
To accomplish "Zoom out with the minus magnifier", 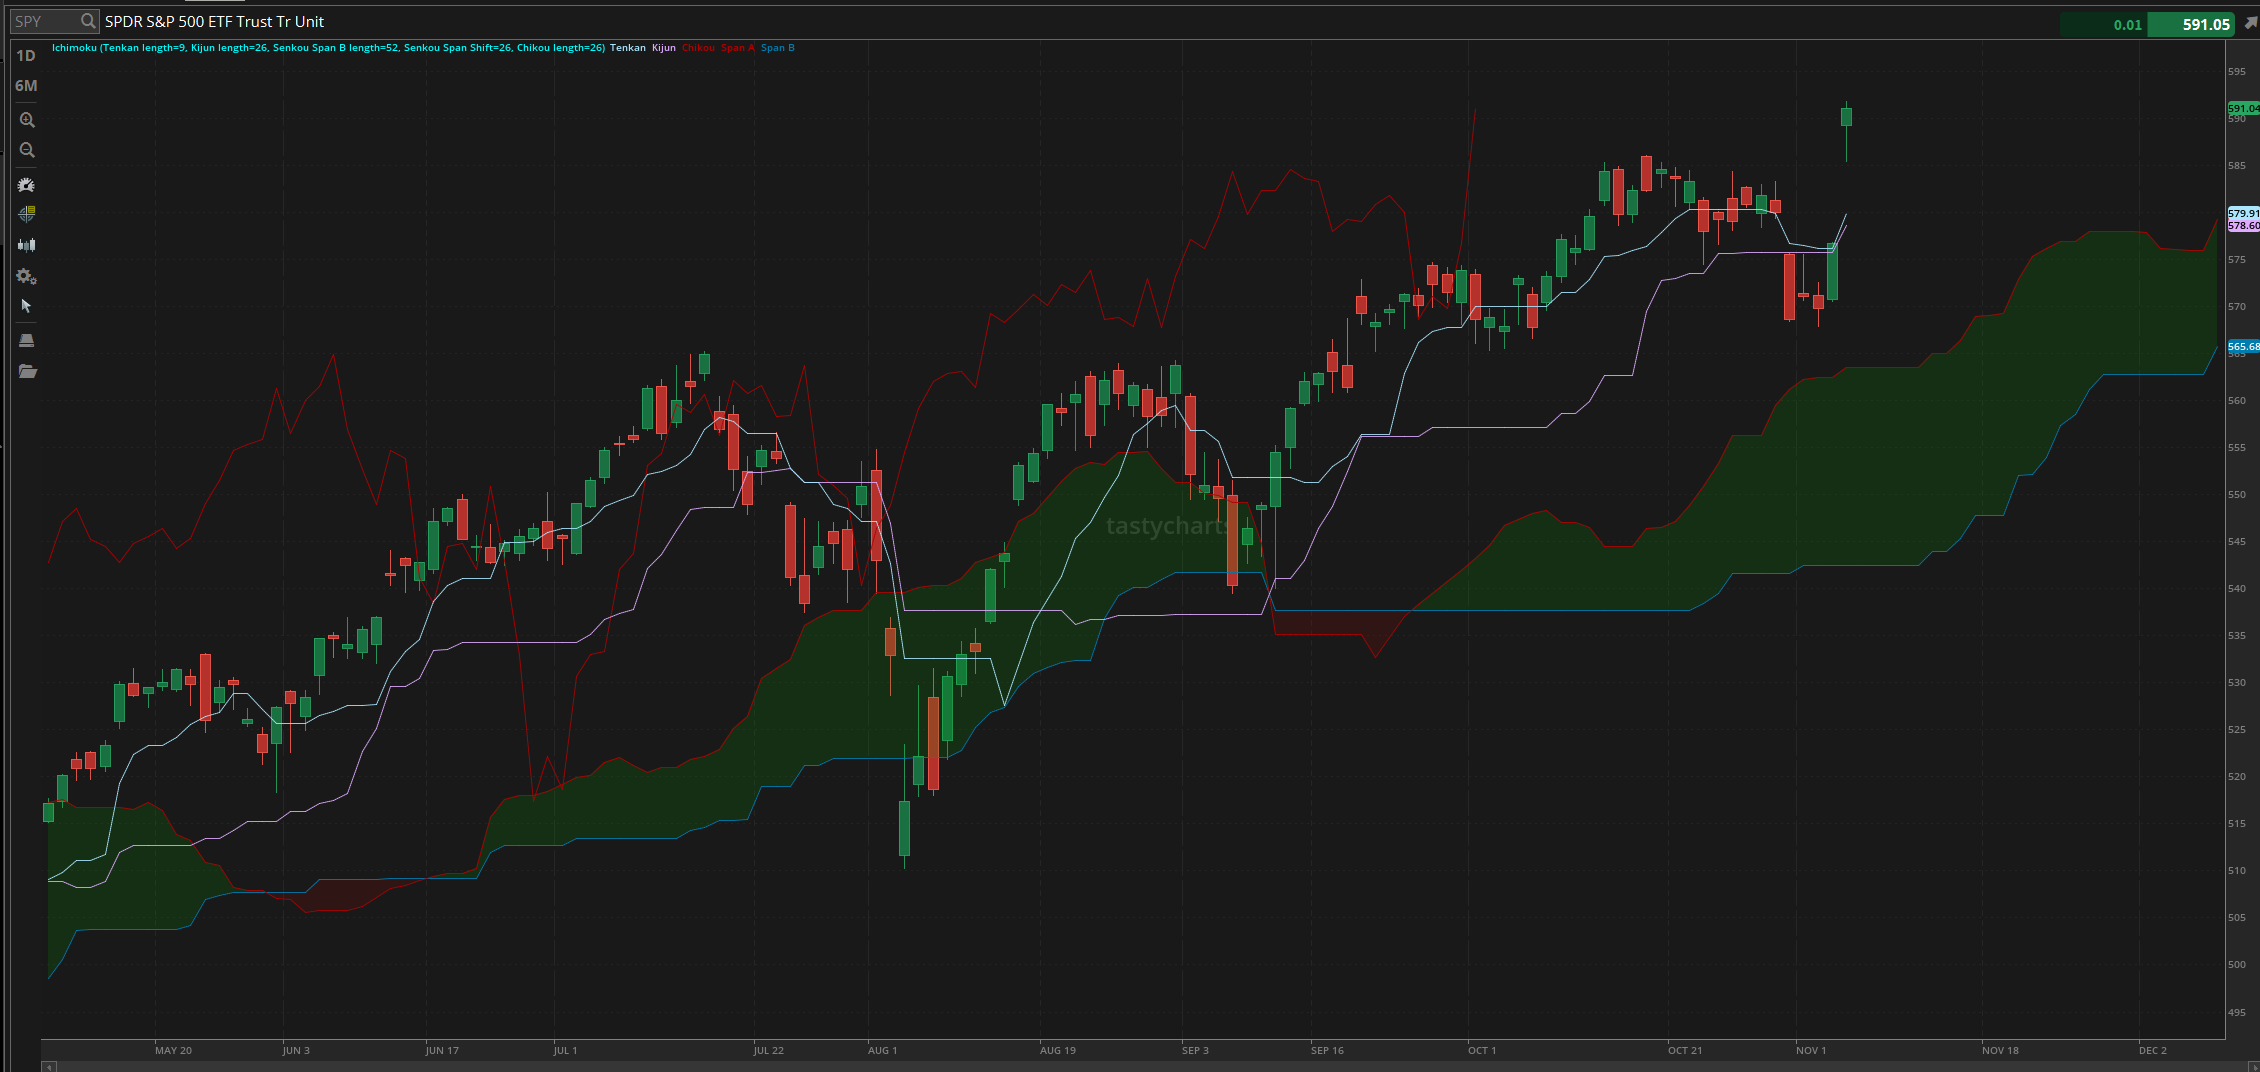I will click(x=27, y=150).
